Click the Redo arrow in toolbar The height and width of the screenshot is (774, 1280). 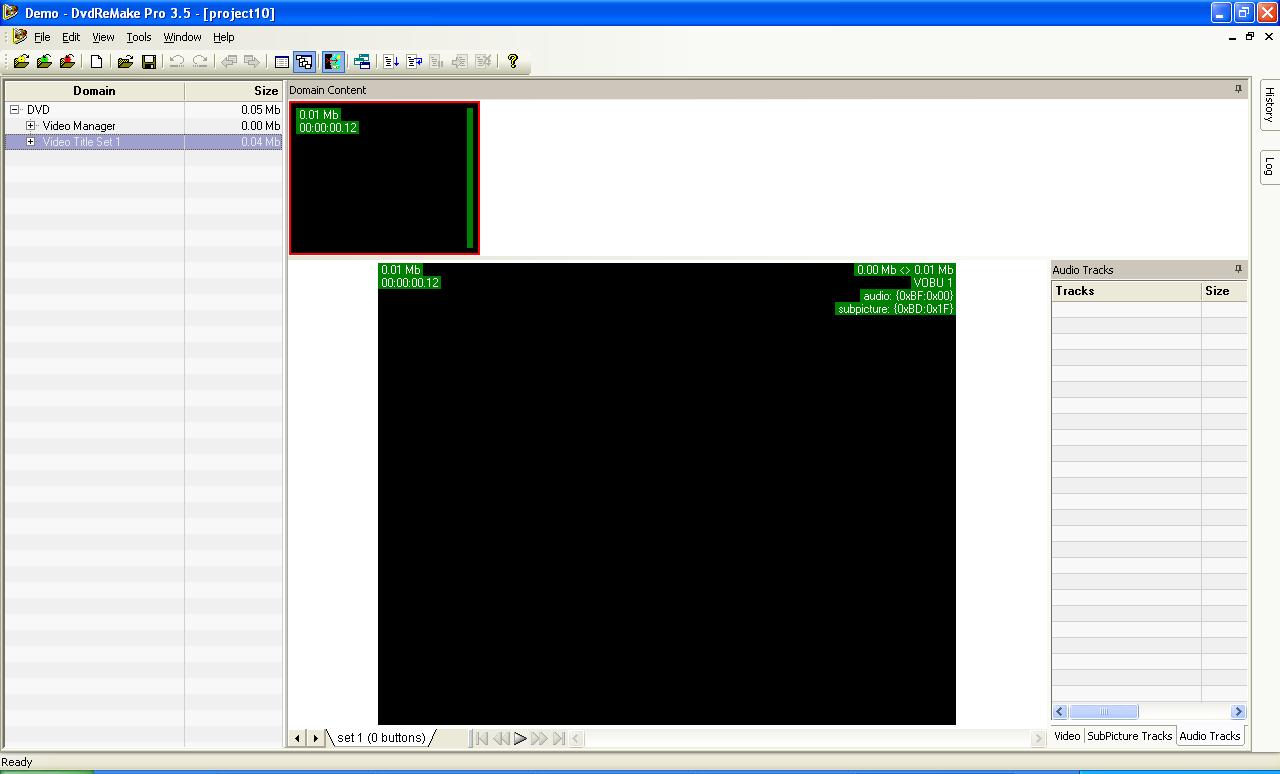(200, 62)
